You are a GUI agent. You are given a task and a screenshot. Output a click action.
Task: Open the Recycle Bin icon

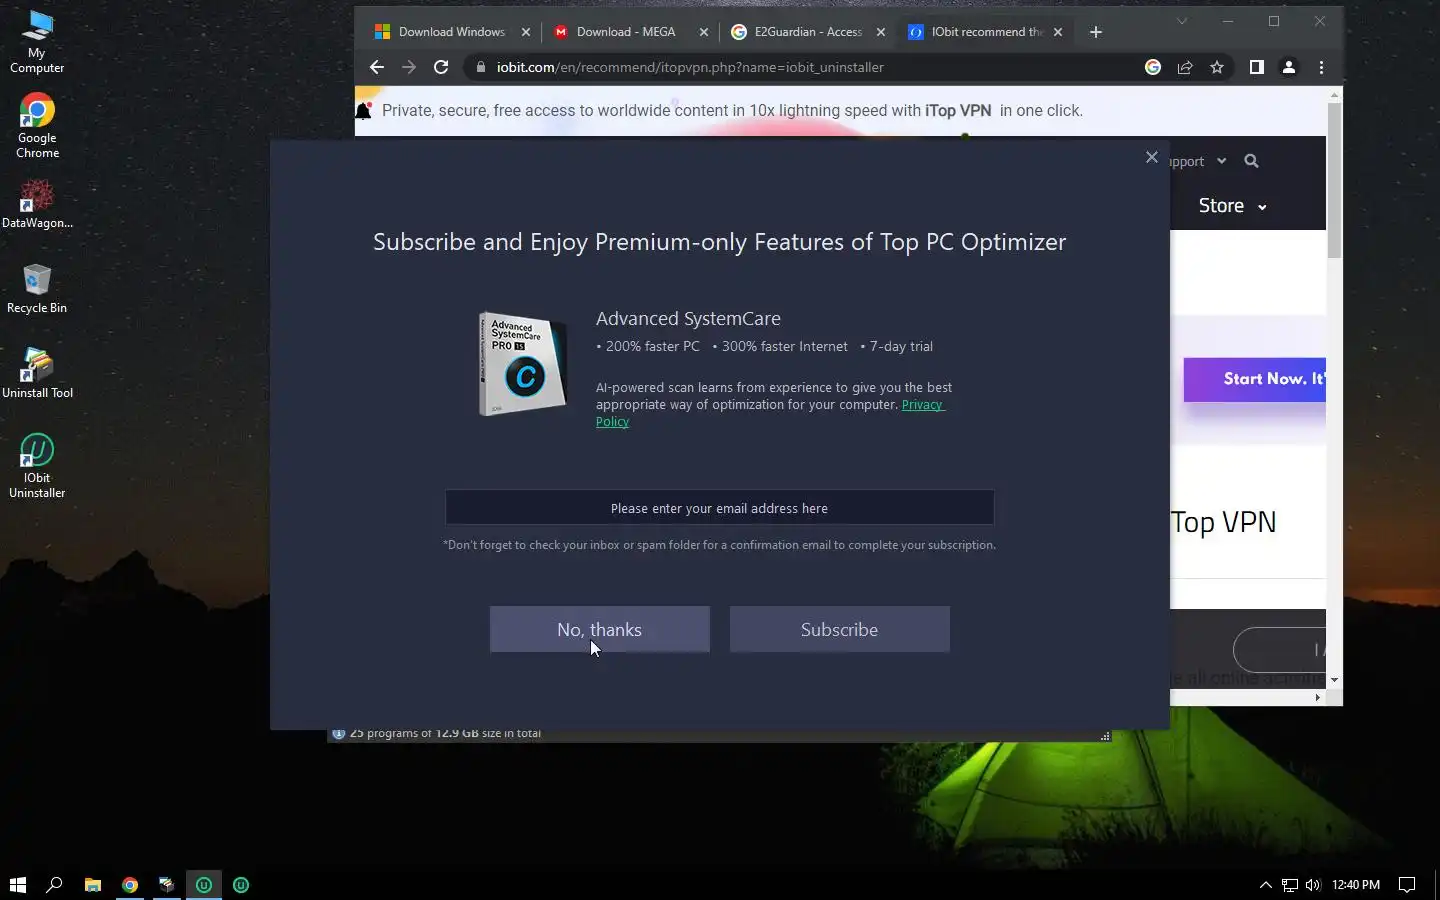point(37,289)
